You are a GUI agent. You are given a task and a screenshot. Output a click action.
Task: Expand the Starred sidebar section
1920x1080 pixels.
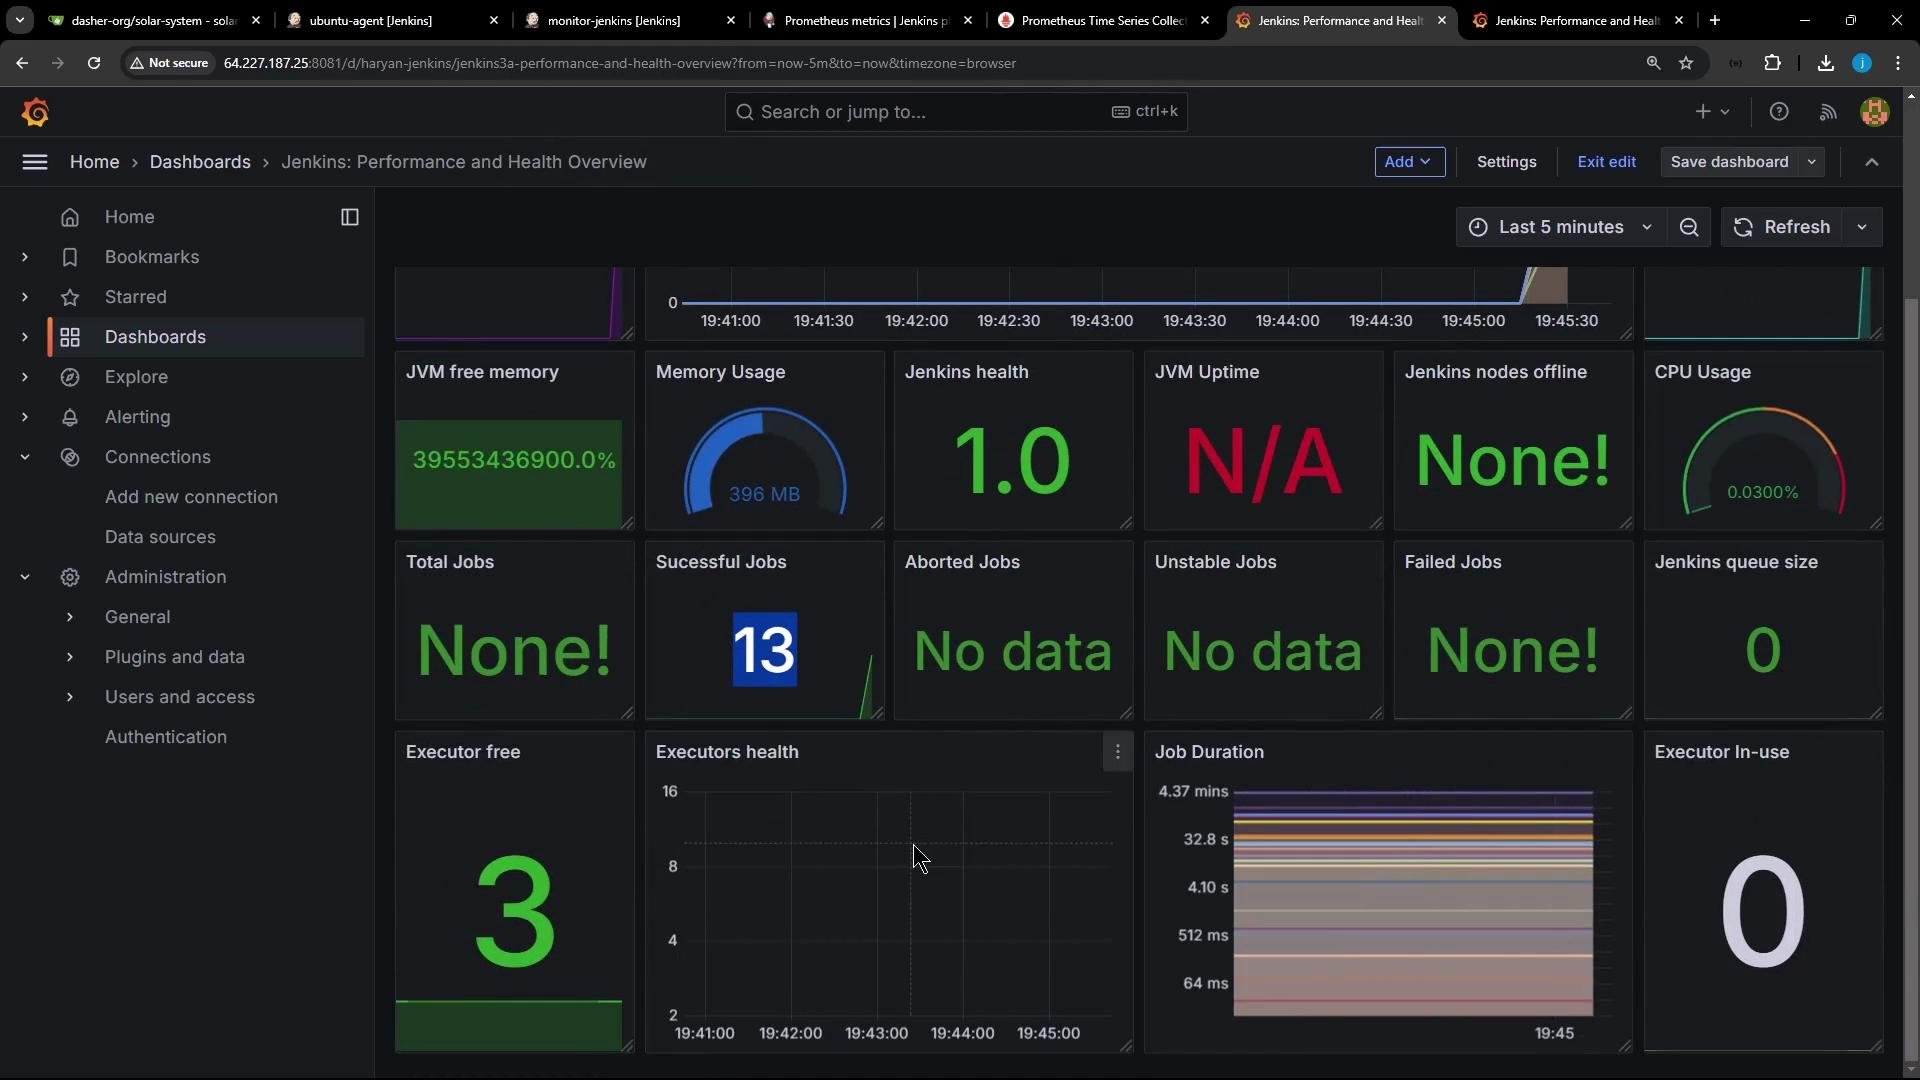25,297
